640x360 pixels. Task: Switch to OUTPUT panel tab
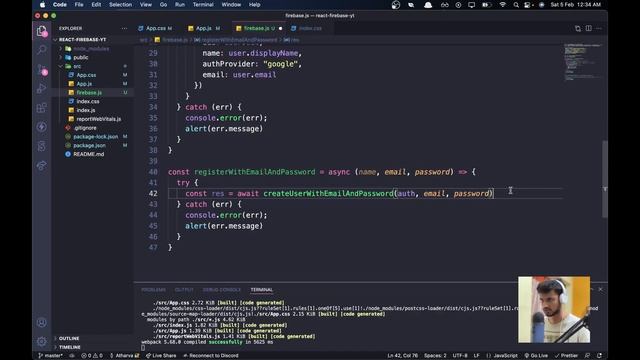[184, 289]
